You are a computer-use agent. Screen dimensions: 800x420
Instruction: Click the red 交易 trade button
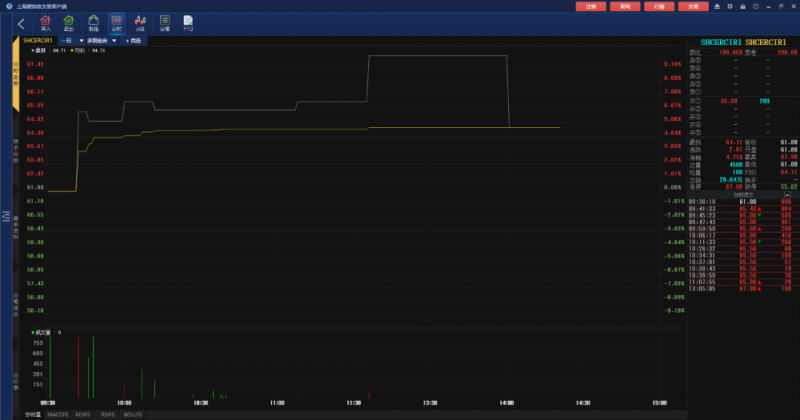coord(693,7)
